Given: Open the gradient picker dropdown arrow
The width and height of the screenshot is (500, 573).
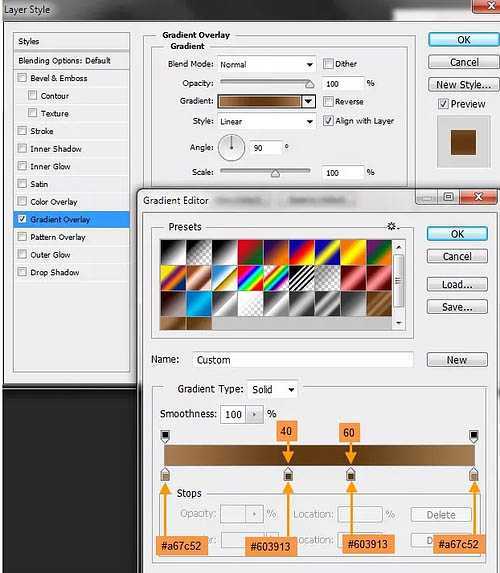Looking at the screenshot, I should [x=308, y=101].
